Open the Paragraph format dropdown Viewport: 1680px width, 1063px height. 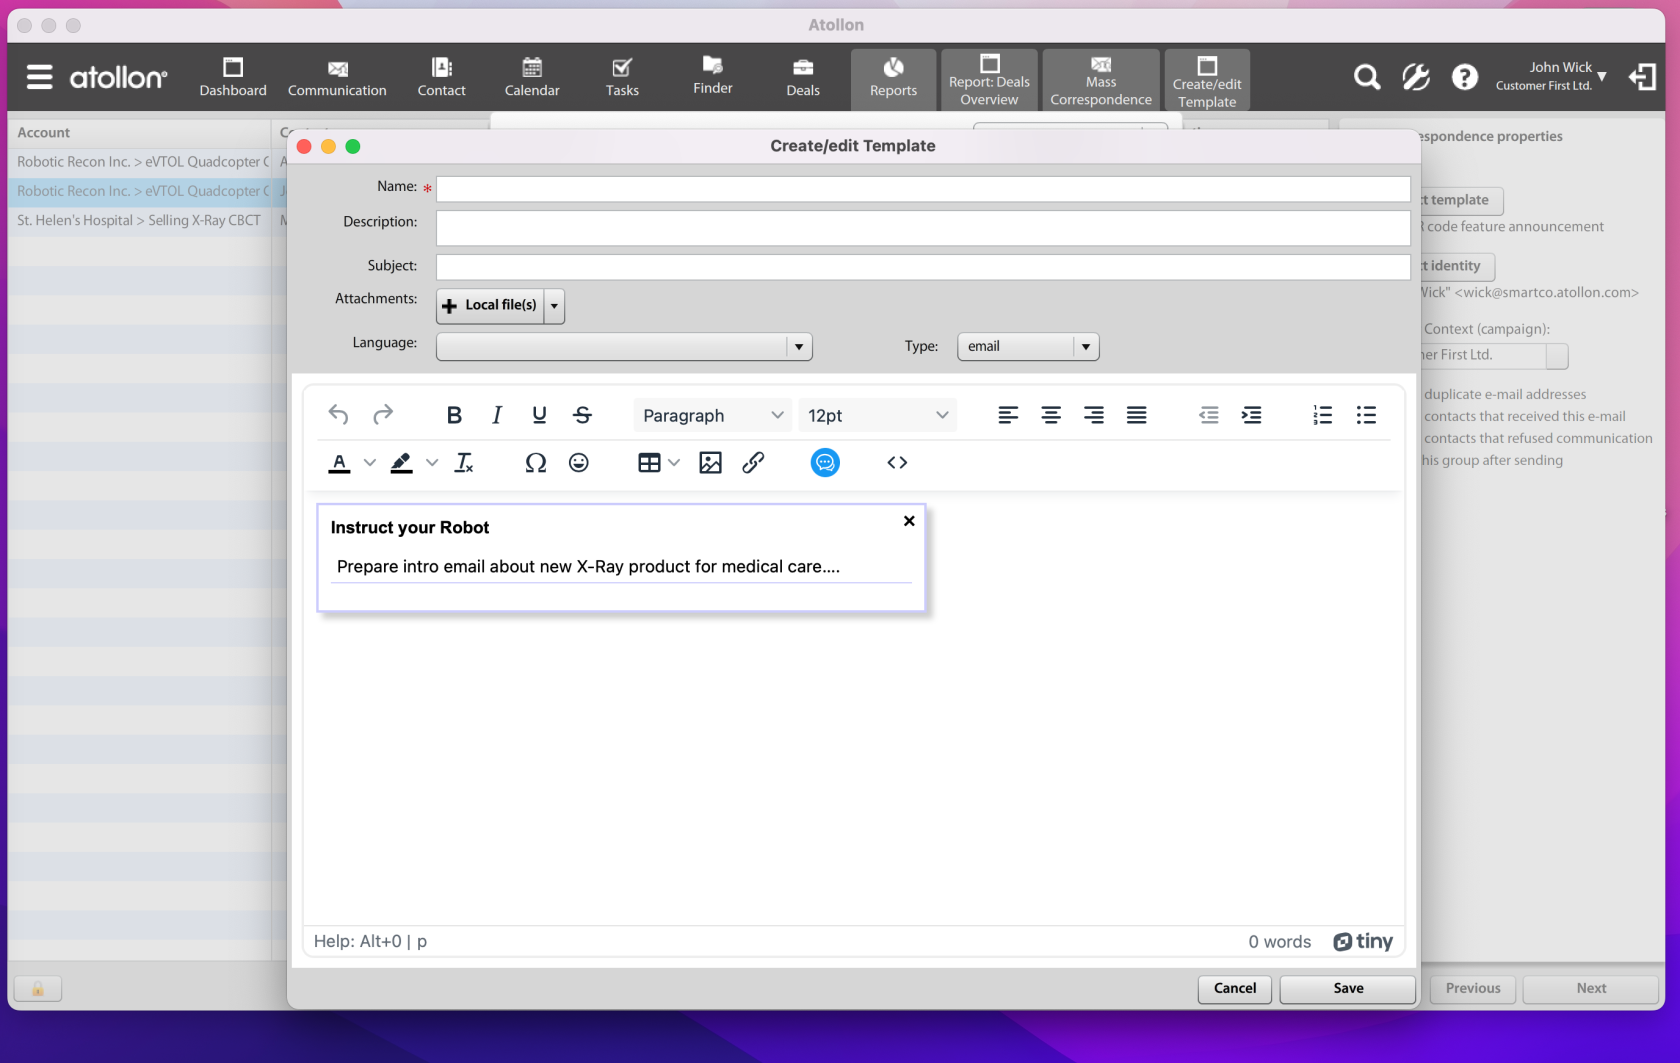pos(712,415)
